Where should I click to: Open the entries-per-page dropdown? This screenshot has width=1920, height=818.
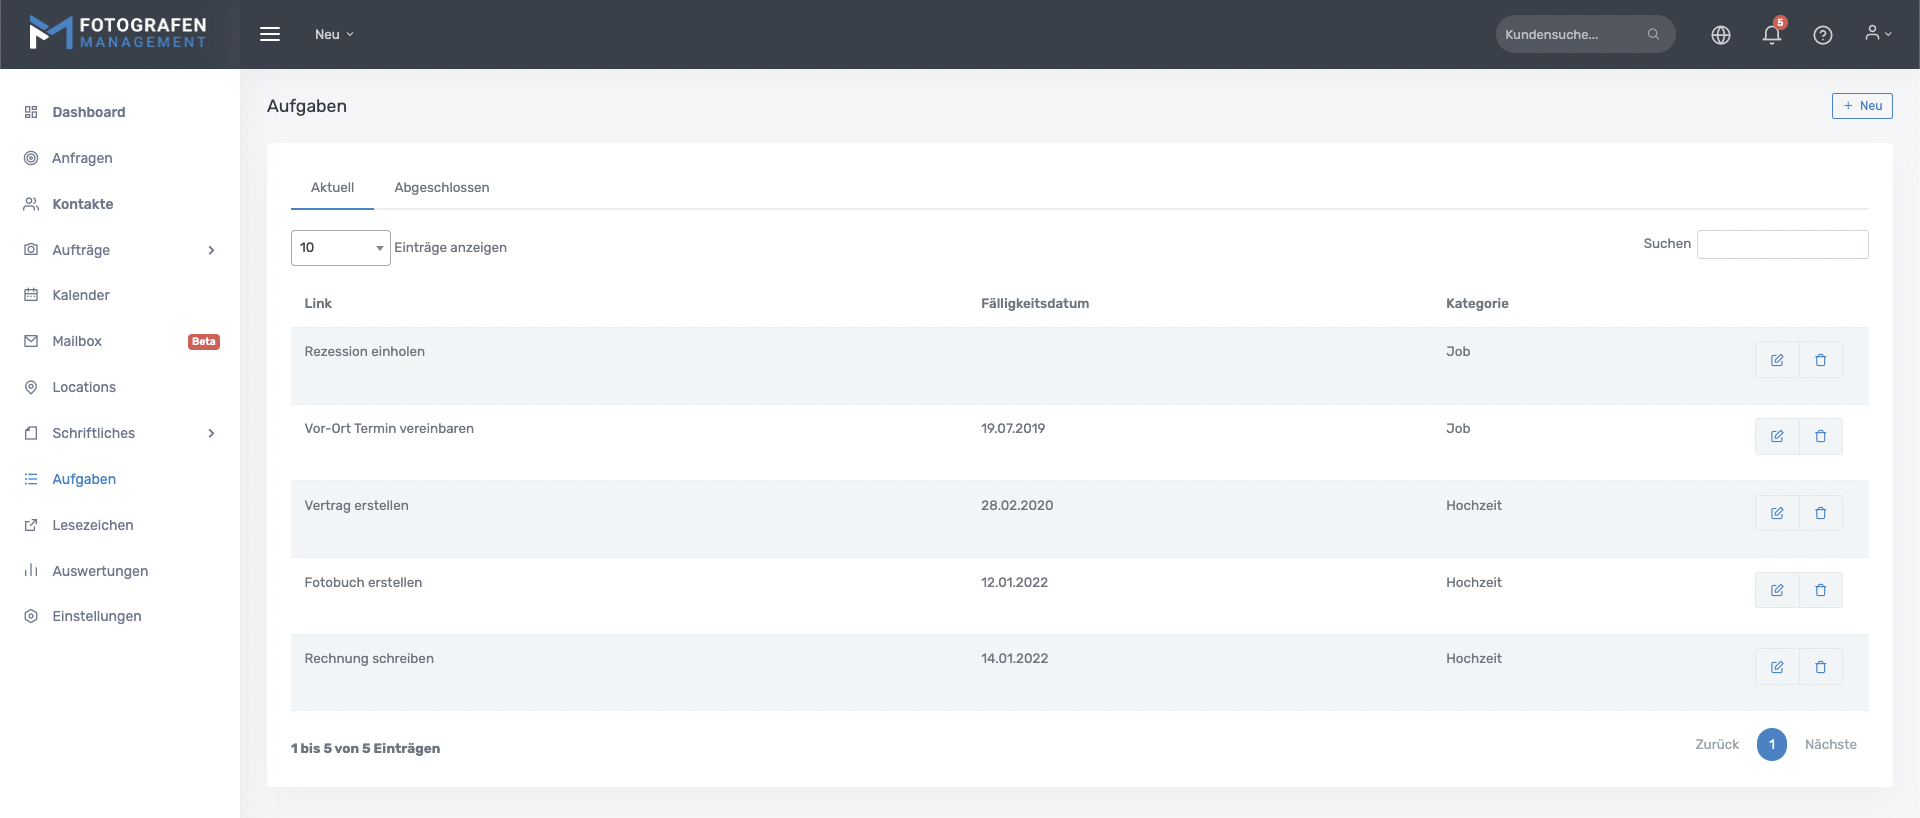point(340,248)
